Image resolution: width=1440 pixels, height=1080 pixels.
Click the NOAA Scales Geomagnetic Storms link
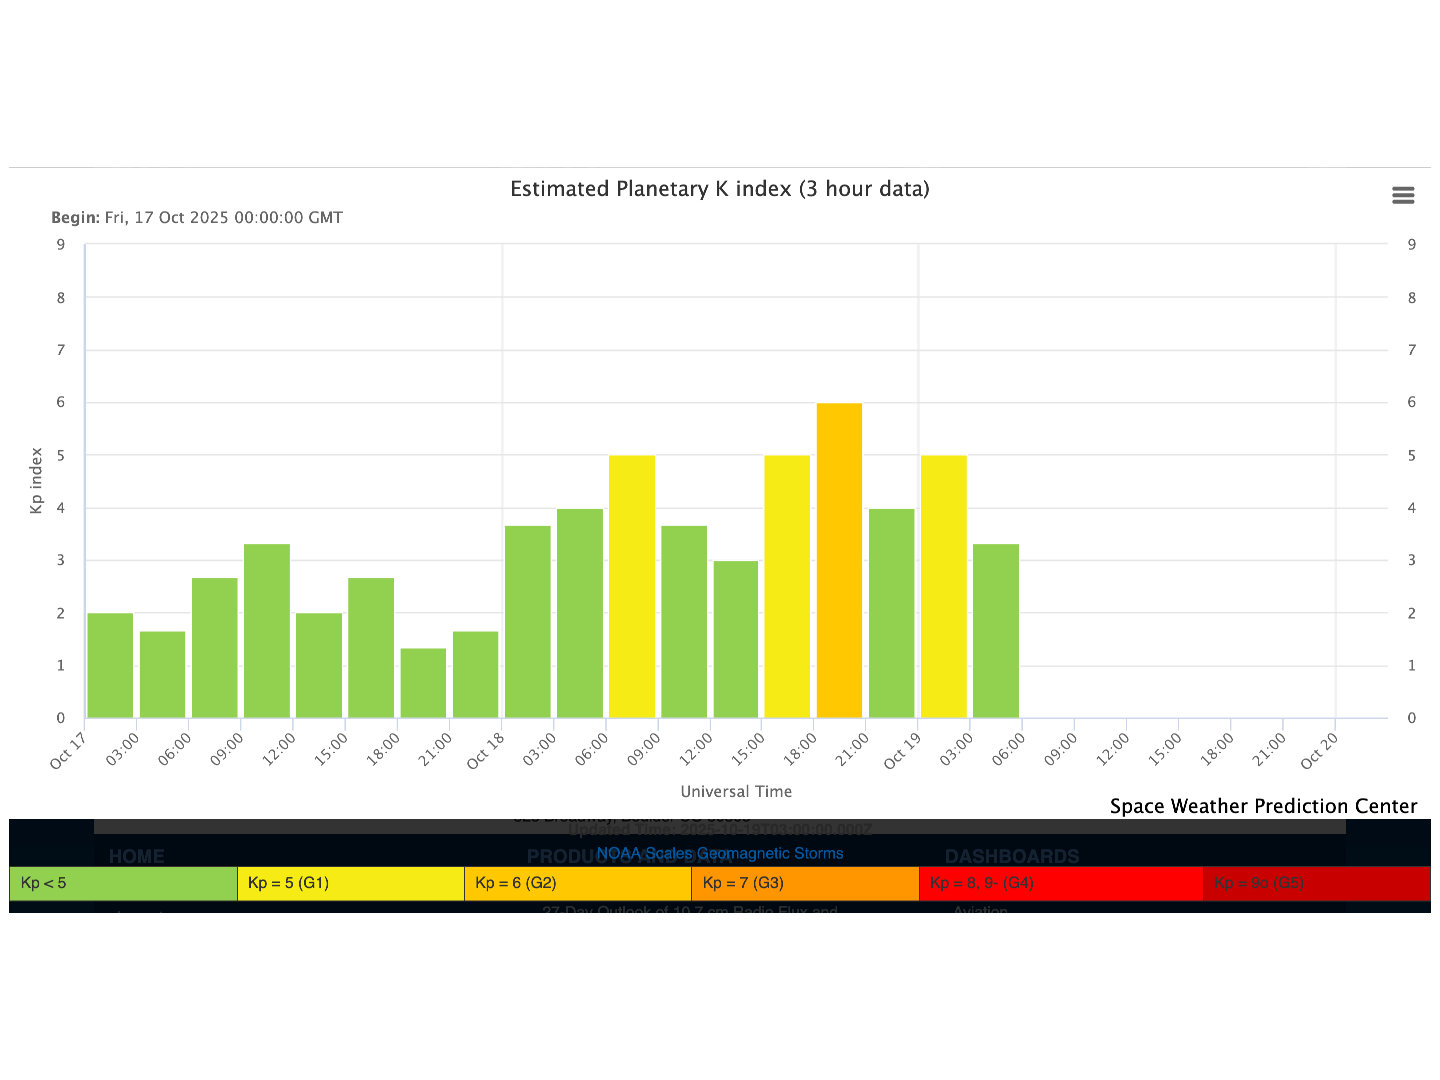719,853
